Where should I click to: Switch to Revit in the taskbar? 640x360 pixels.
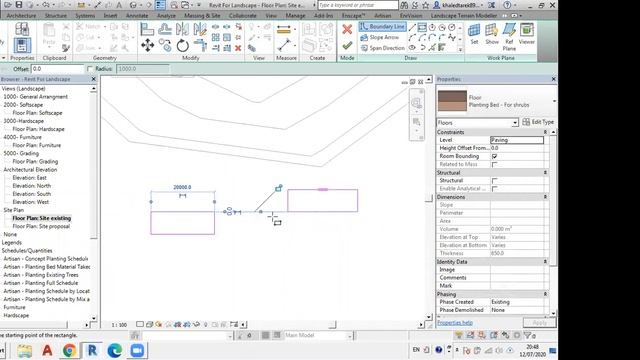(92, 350)
